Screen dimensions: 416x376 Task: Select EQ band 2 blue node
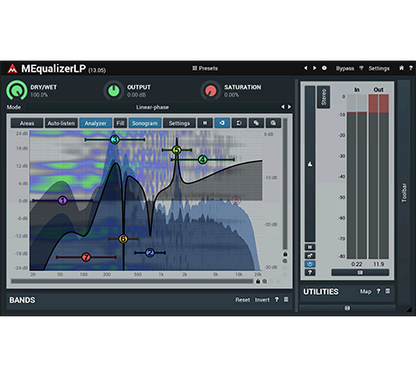click(150, 253)
